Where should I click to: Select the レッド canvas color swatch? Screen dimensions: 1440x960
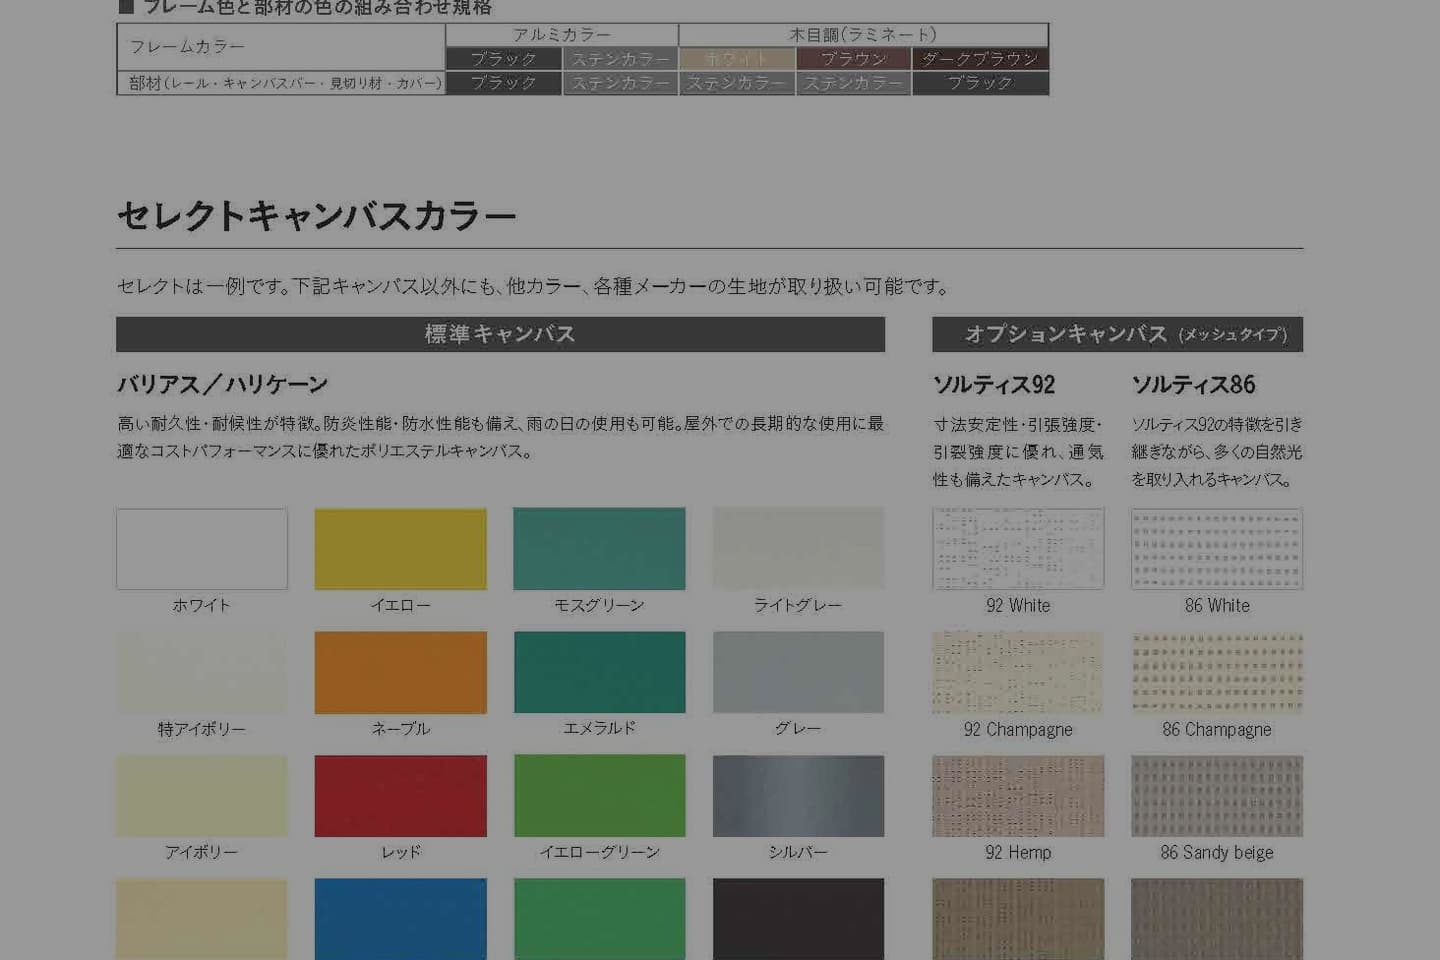pyautogui.click(x=400, y=795)
